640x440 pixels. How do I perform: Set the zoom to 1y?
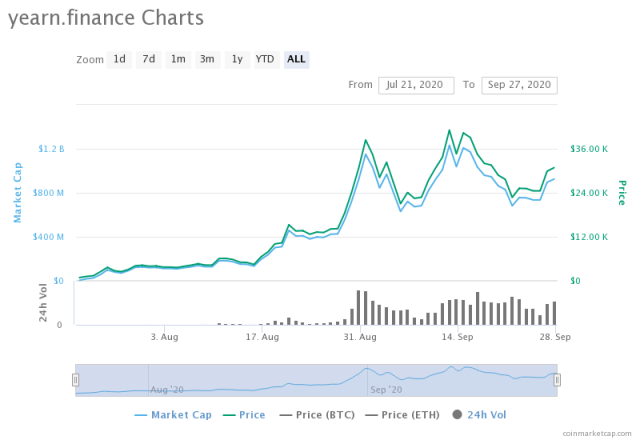(x=237, y=60)
